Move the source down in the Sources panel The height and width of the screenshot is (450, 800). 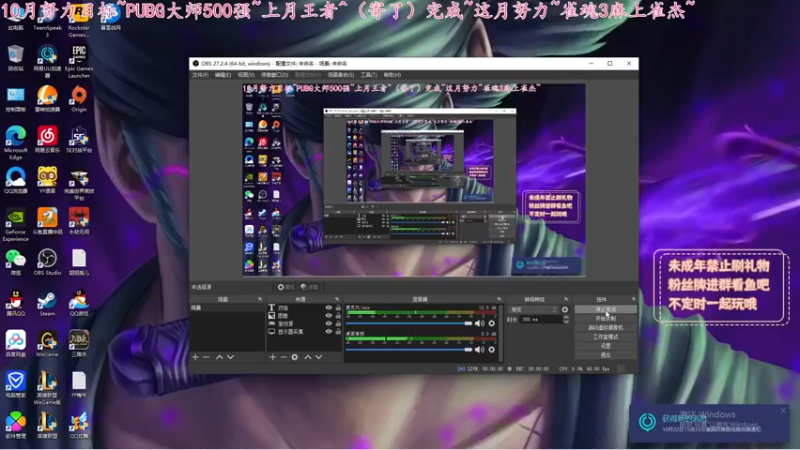coord(318,357)
